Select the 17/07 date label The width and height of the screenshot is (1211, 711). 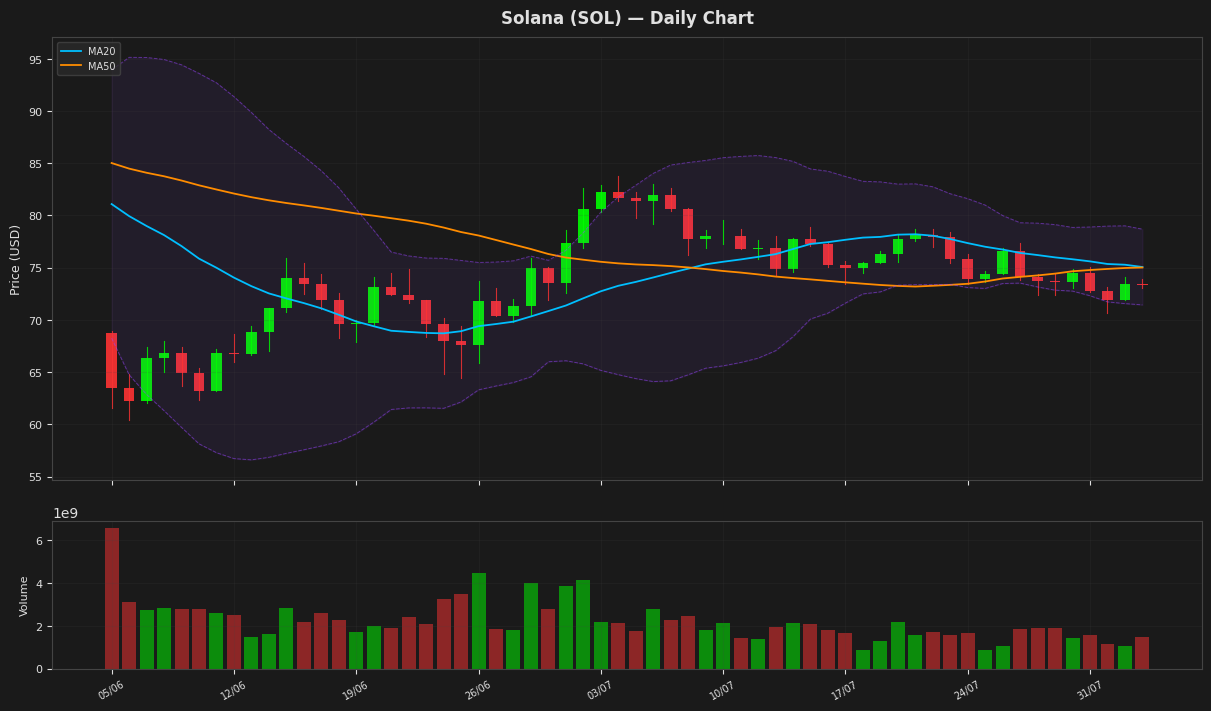[x=844, y=690]
